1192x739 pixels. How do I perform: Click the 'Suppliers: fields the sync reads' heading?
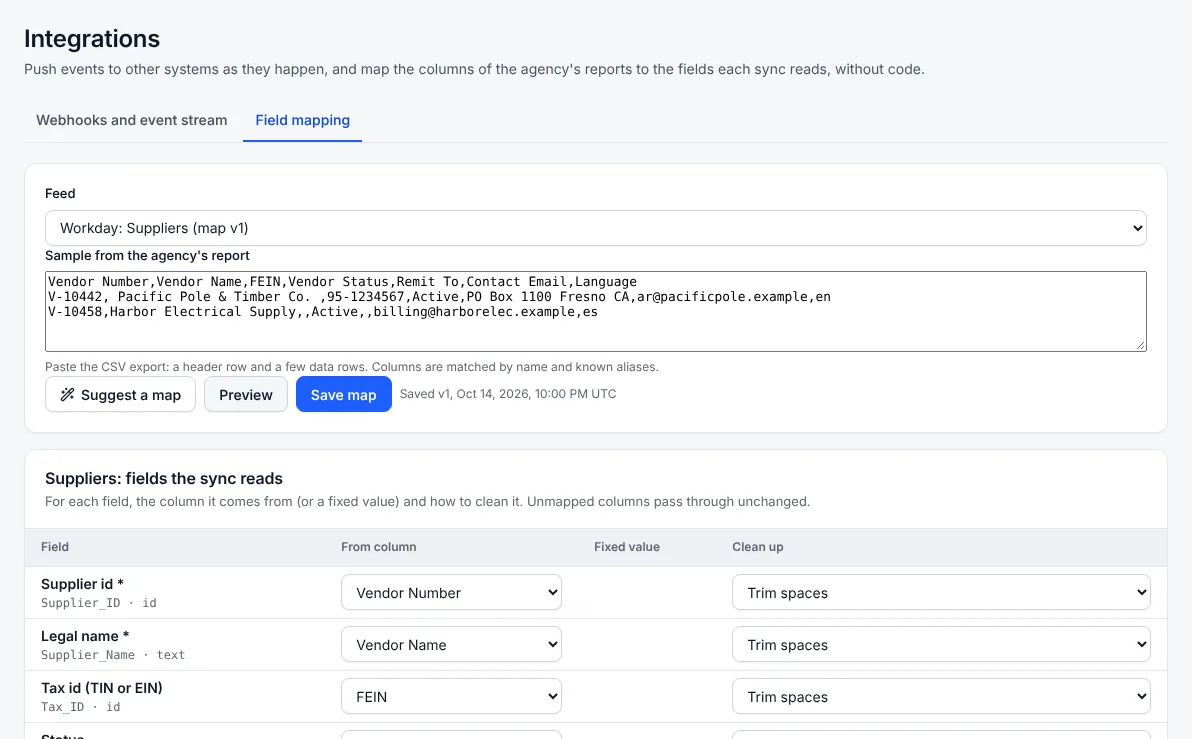[163, 478]
